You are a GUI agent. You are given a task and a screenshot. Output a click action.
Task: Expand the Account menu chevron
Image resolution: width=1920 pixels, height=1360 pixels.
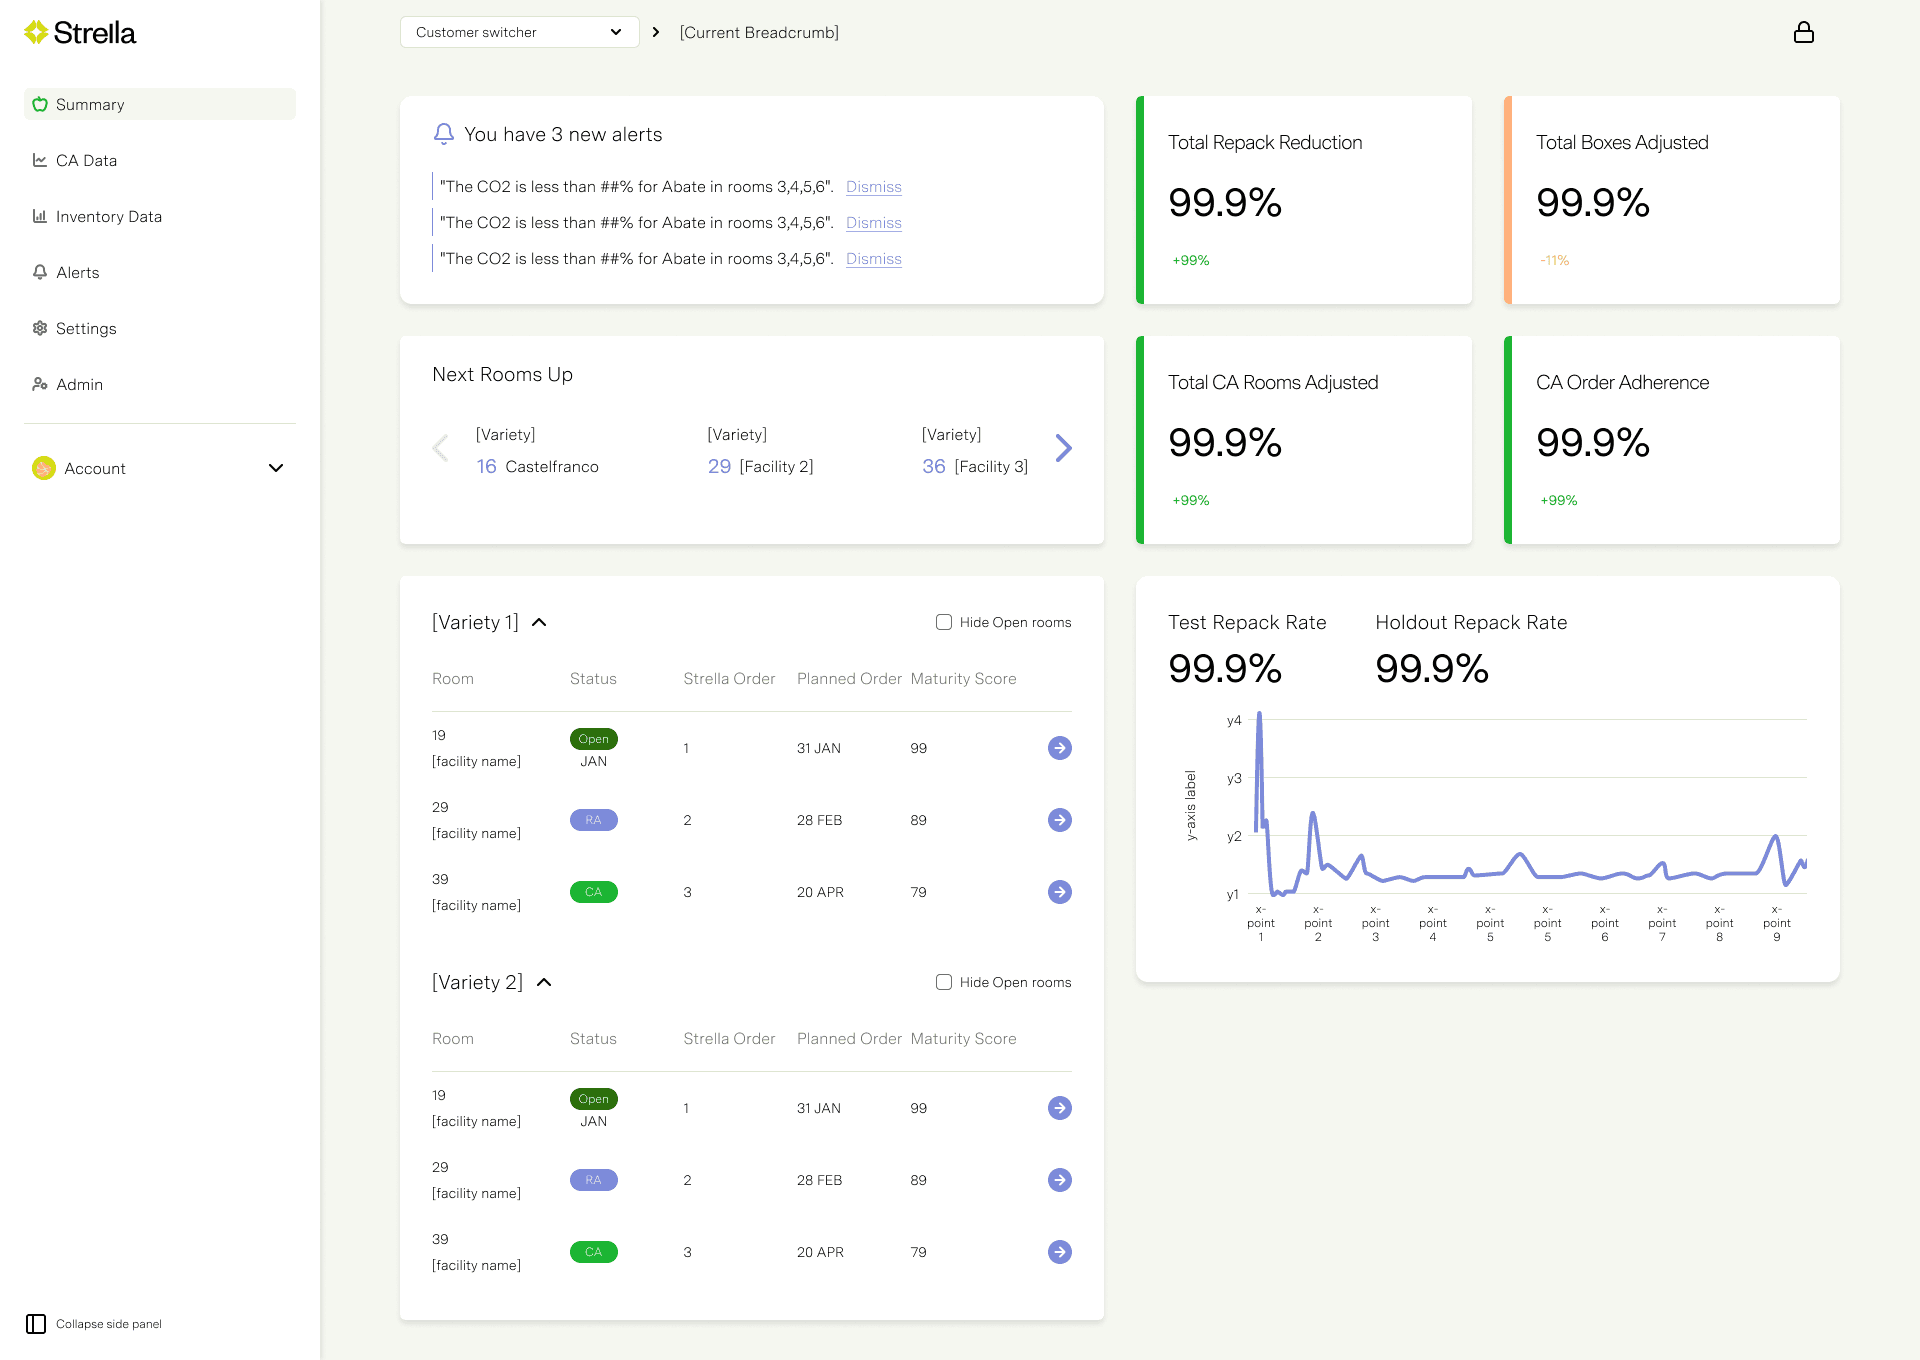[276, 468]
